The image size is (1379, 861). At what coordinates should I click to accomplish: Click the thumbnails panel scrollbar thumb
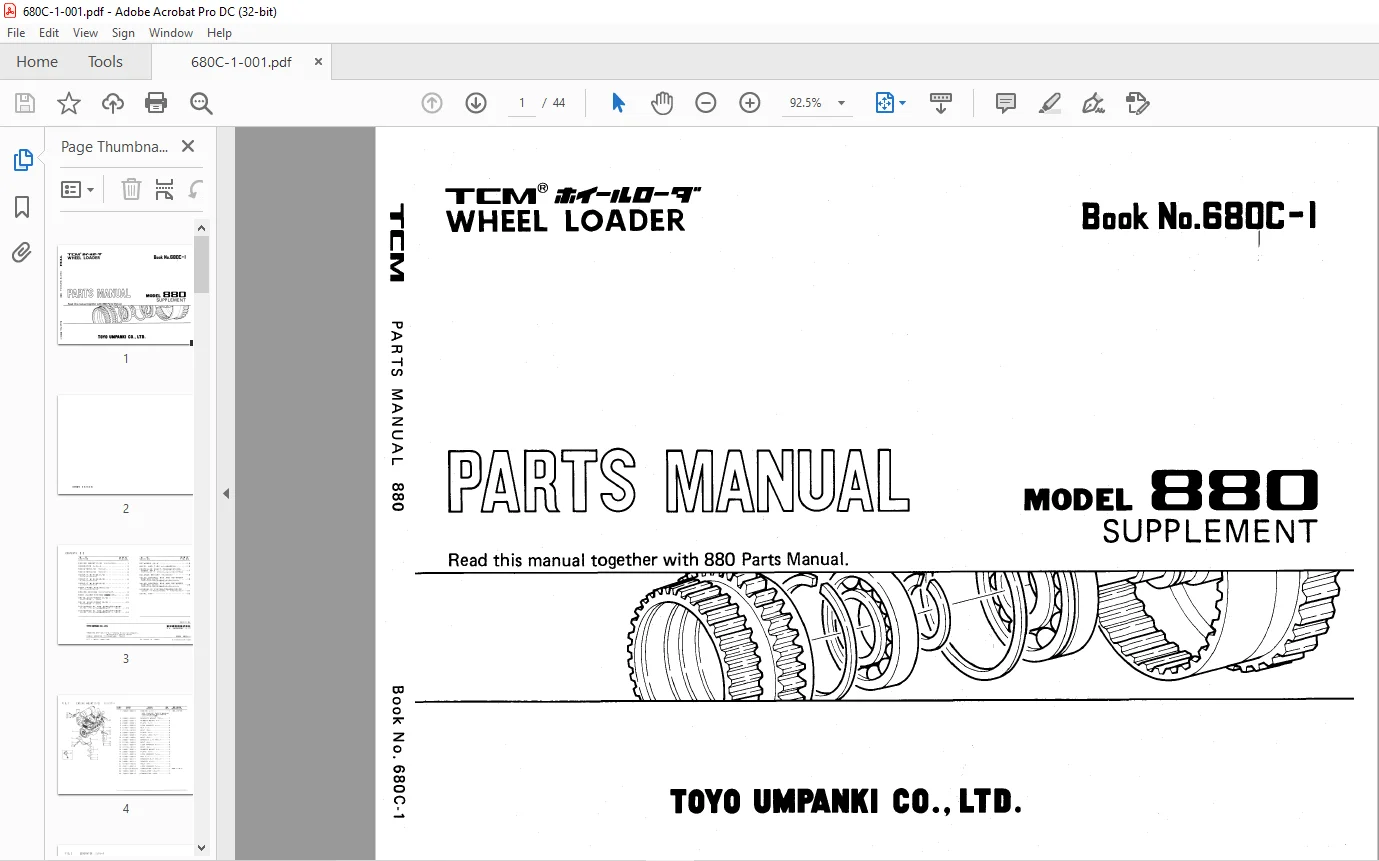click(x=201, y=264)
